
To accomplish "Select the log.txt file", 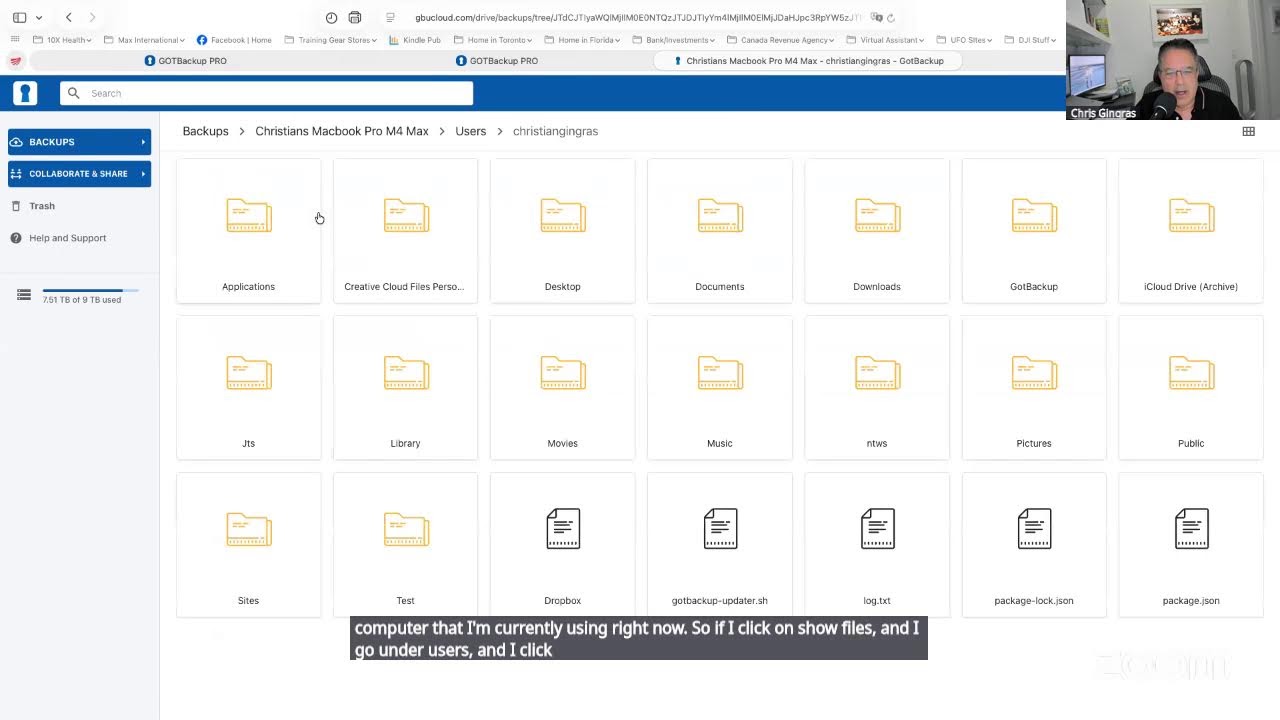I will point(877,545).
